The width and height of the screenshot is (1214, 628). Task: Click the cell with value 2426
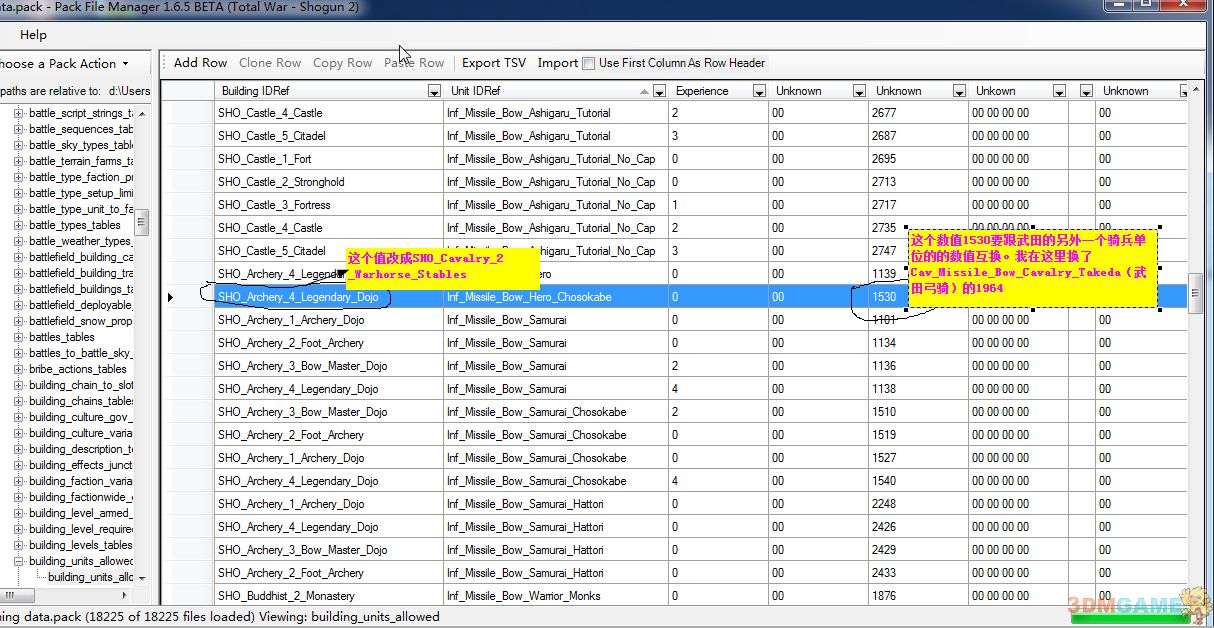(918, 527)
